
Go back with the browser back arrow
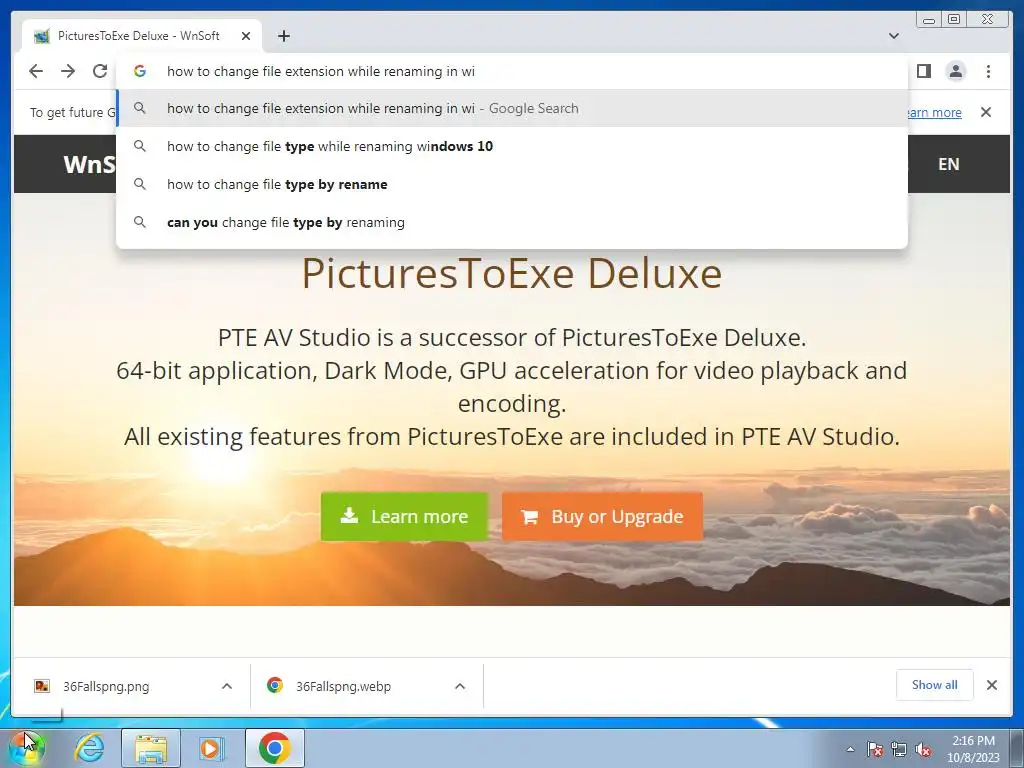36,71
